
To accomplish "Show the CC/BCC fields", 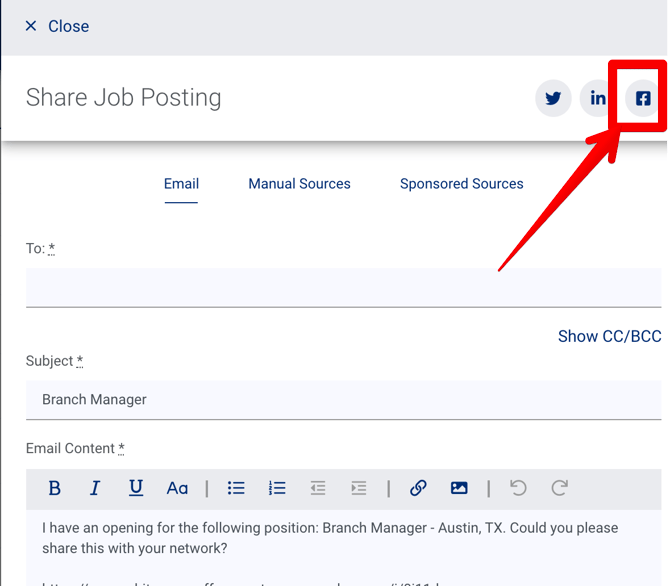I will (609, 336).
